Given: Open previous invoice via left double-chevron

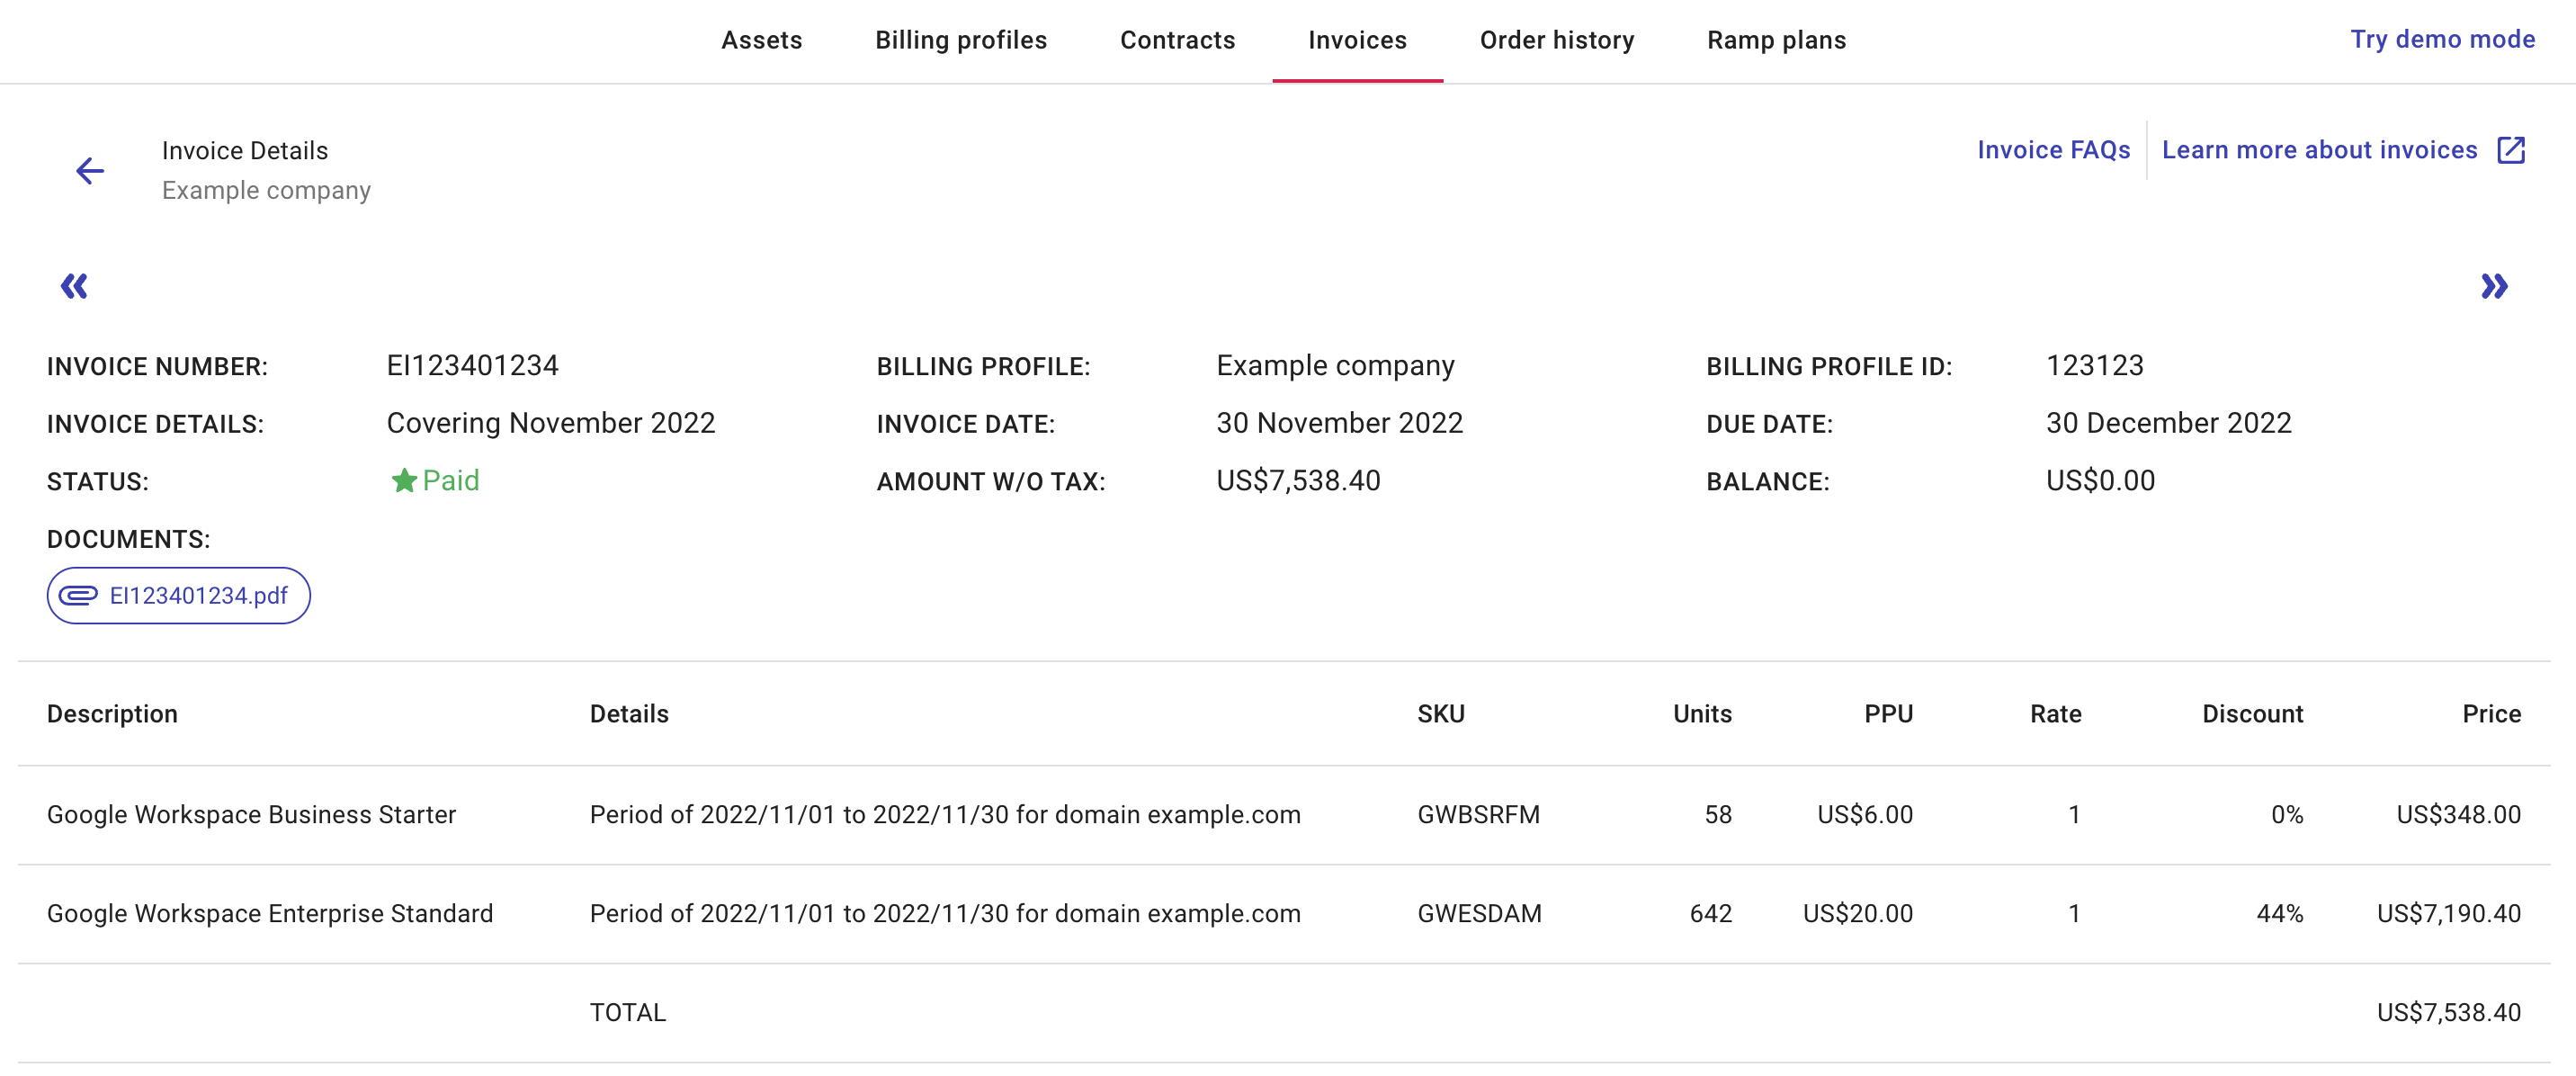Looking at the screenshot, I should tap(75, 286).
